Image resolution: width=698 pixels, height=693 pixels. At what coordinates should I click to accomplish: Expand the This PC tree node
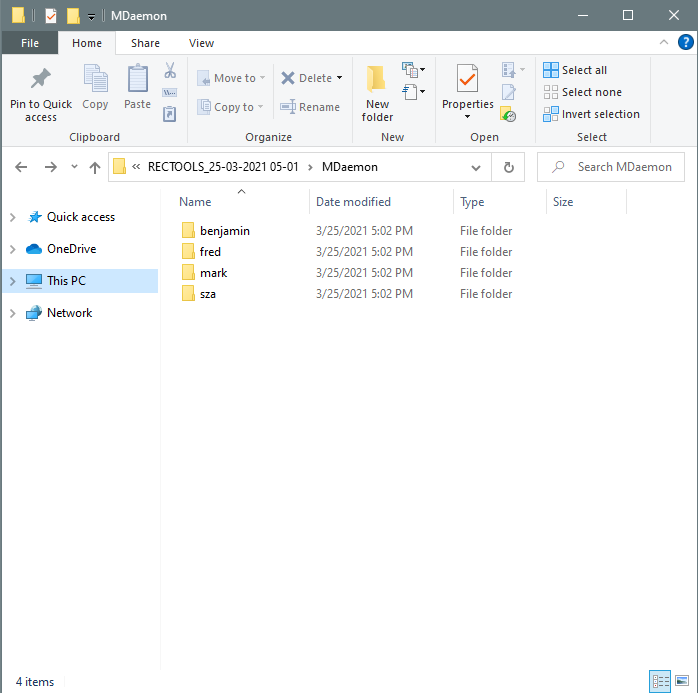12,281
